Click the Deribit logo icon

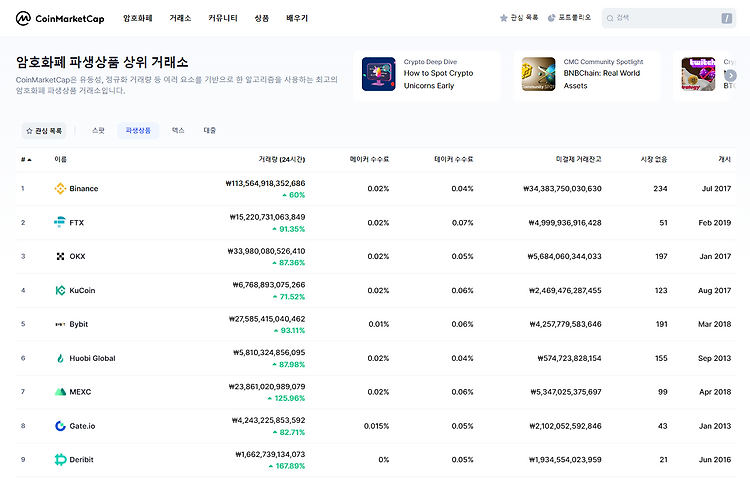coord(60,460)
